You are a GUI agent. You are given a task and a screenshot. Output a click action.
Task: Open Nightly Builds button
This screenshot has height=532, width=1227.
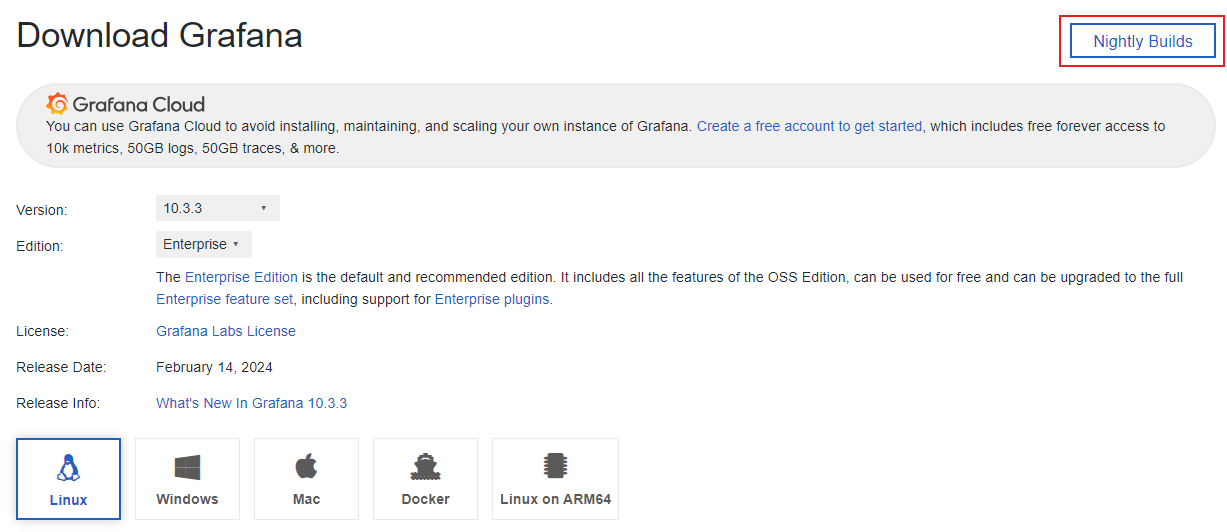1143,41
